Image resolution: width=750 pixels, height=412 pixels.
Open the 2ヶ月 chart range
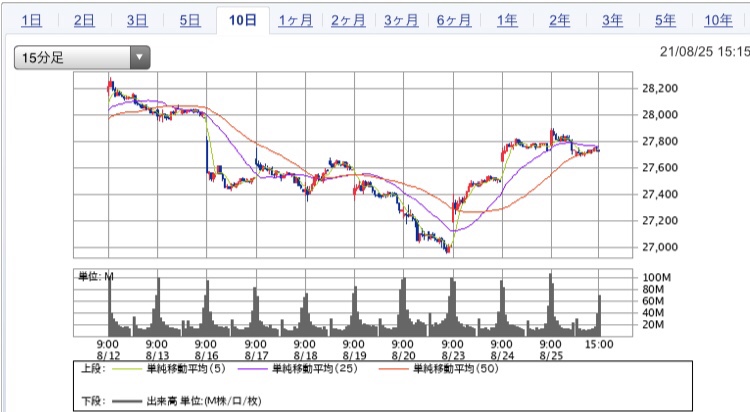pyautogui.click(x=348, y=21)
